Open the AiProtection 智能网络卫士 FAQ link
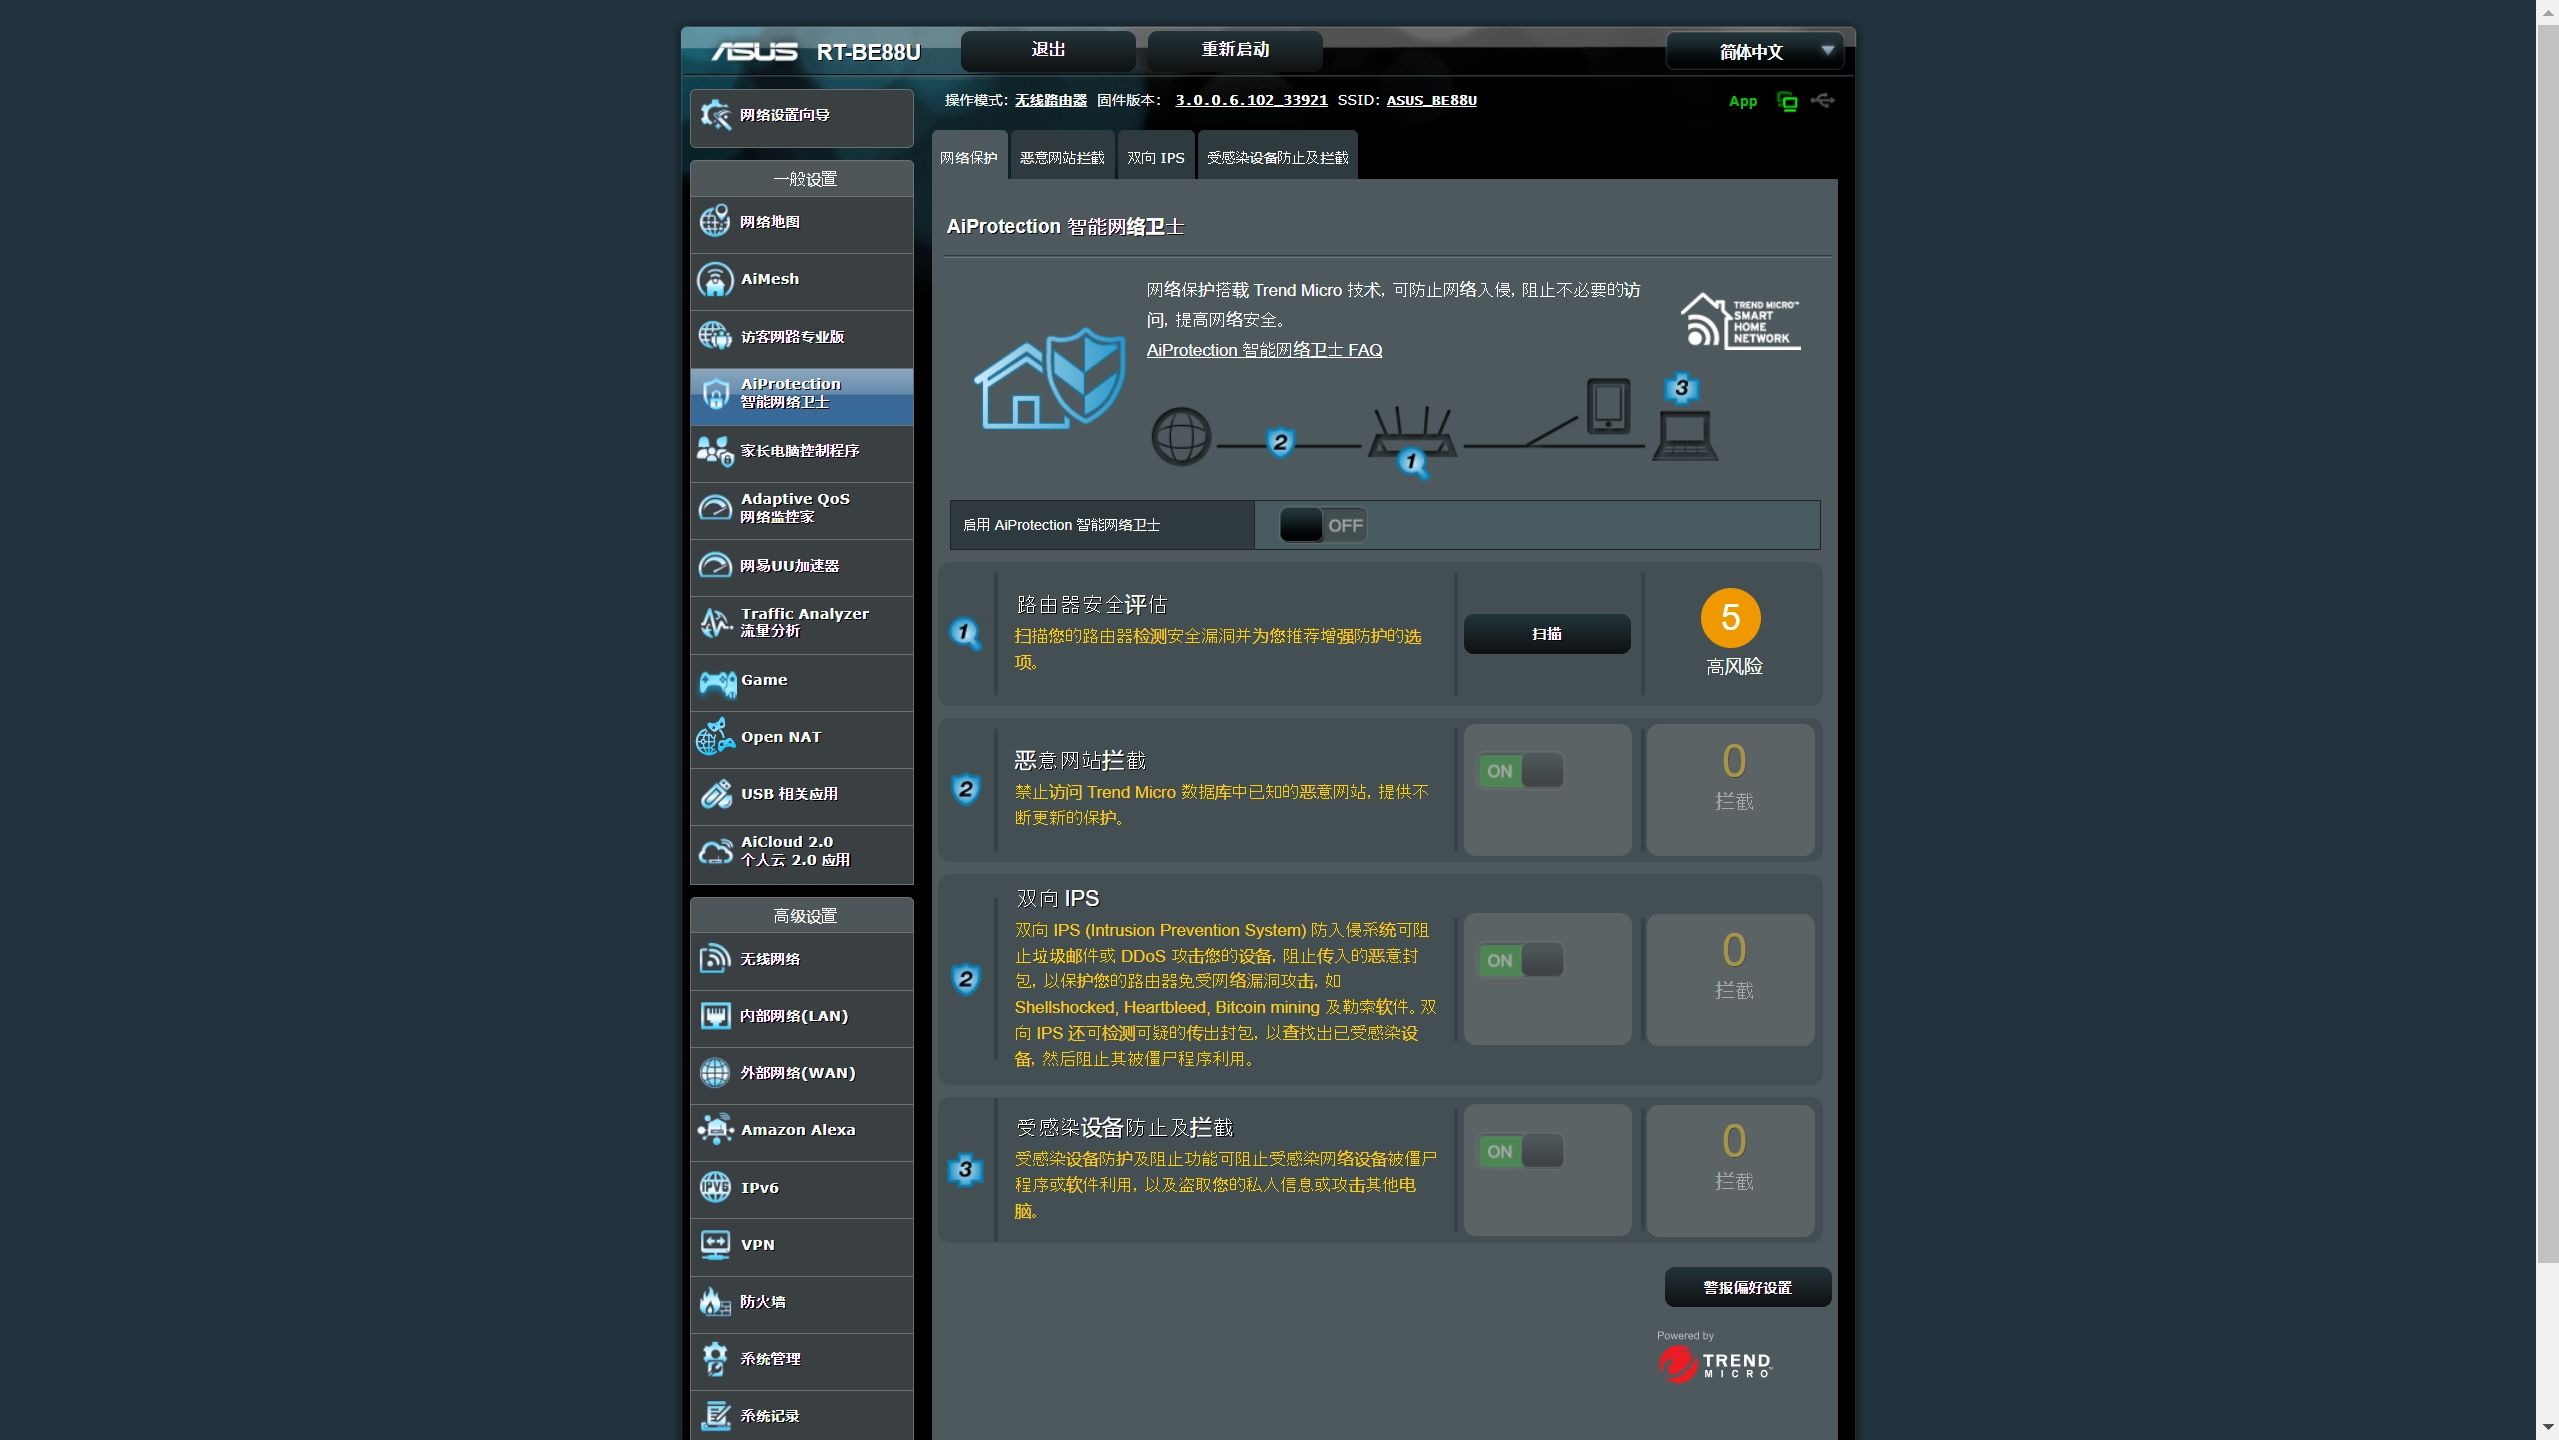This screenshot has width=2559, height=1440. [1264, 350]
